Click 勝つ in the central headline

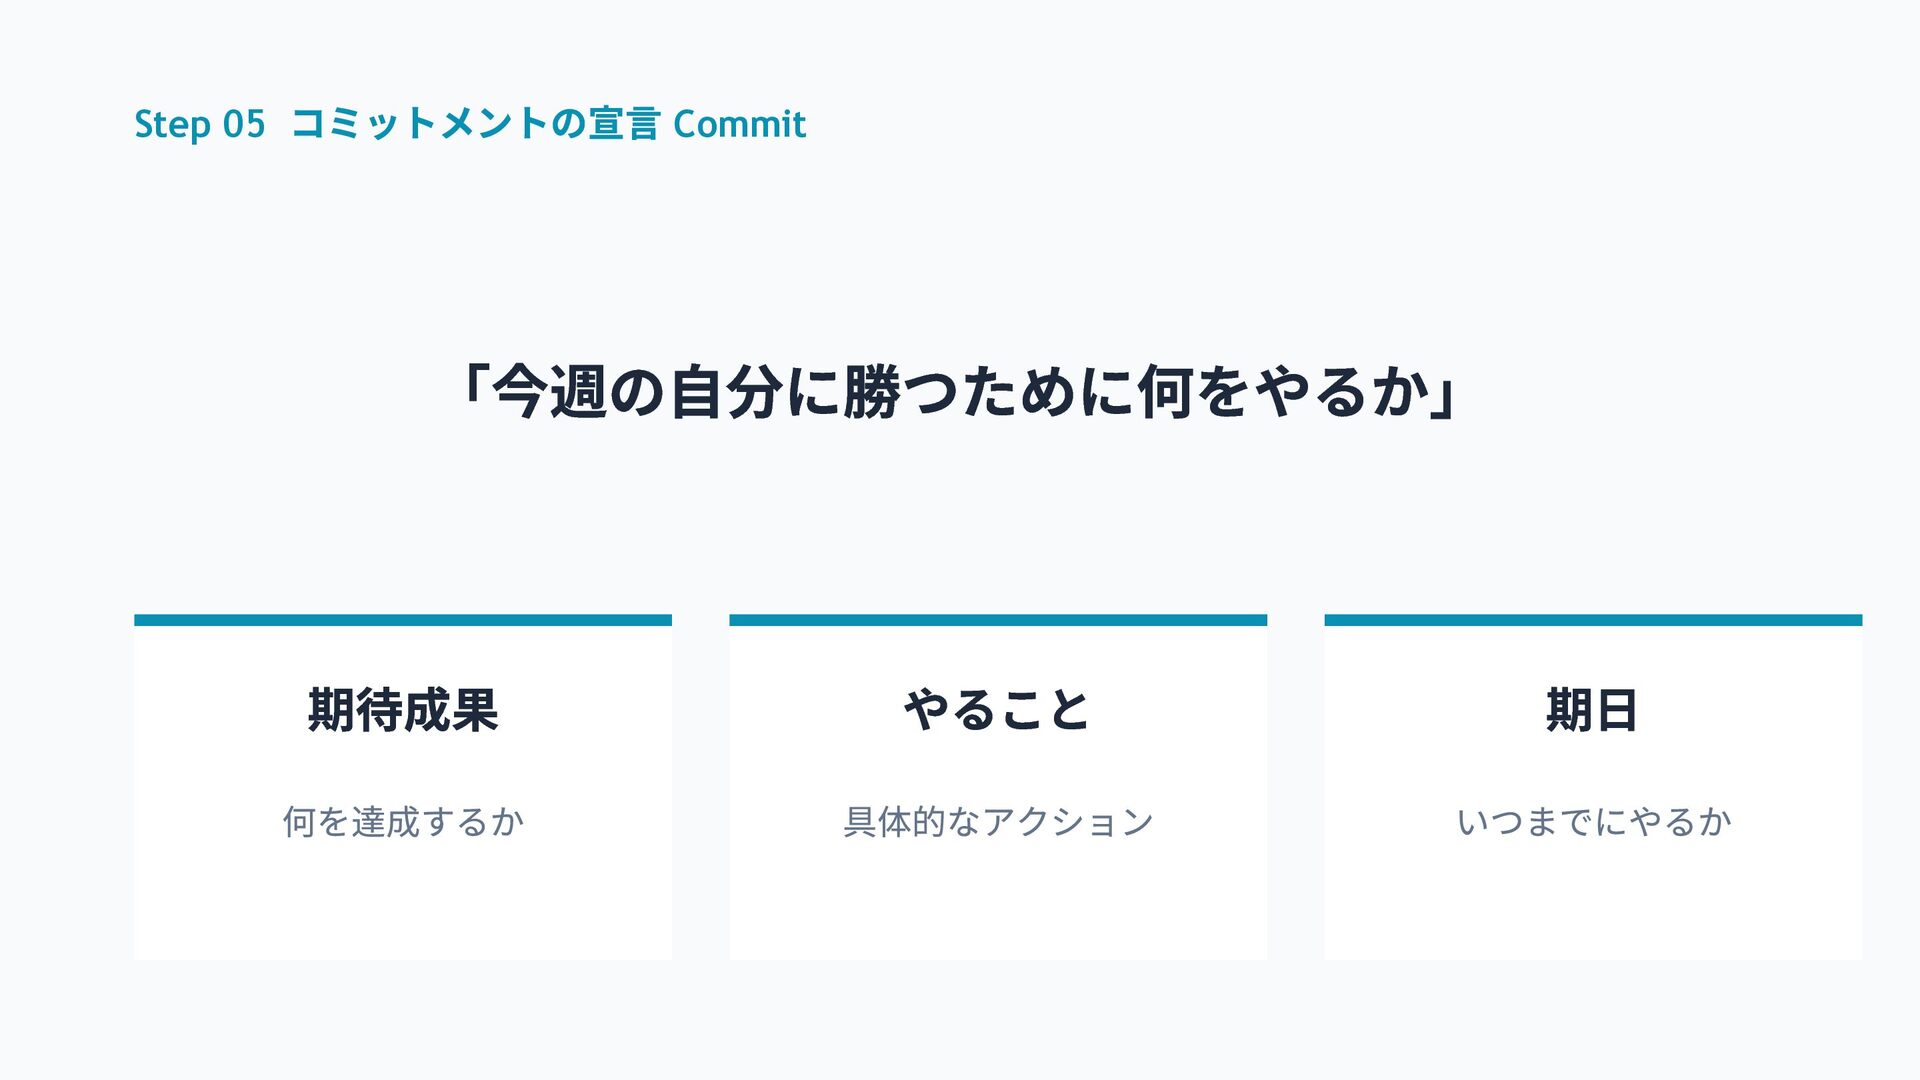pos(900,392)
